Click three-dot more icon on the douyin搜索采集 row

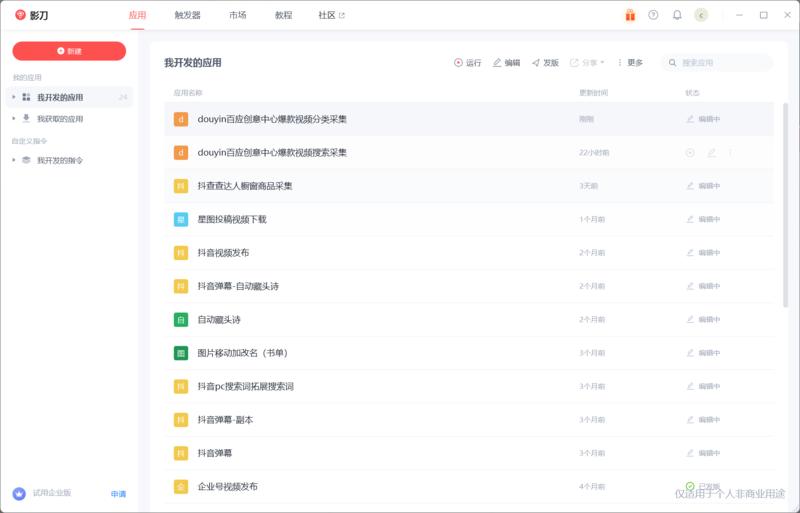pyautogui.click(x=730, y=153)
